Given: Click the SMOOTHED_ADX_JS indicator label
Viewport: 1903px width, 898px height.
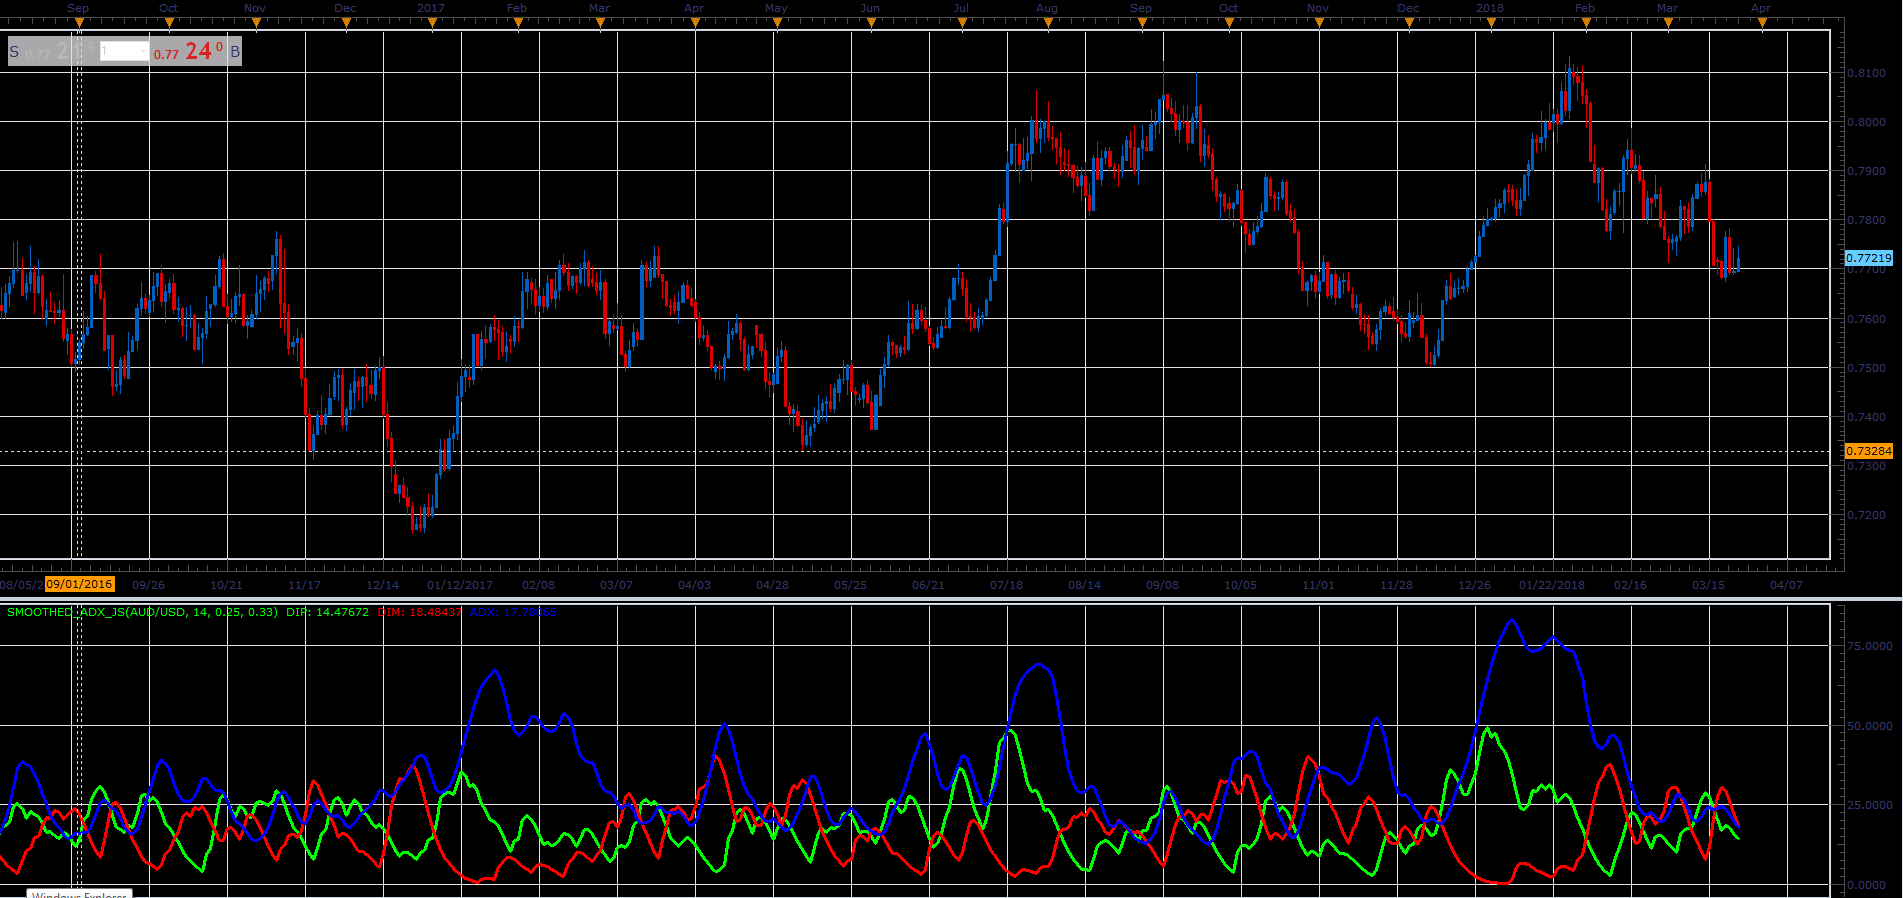Looking at the screenshot, I should (142, 612).
